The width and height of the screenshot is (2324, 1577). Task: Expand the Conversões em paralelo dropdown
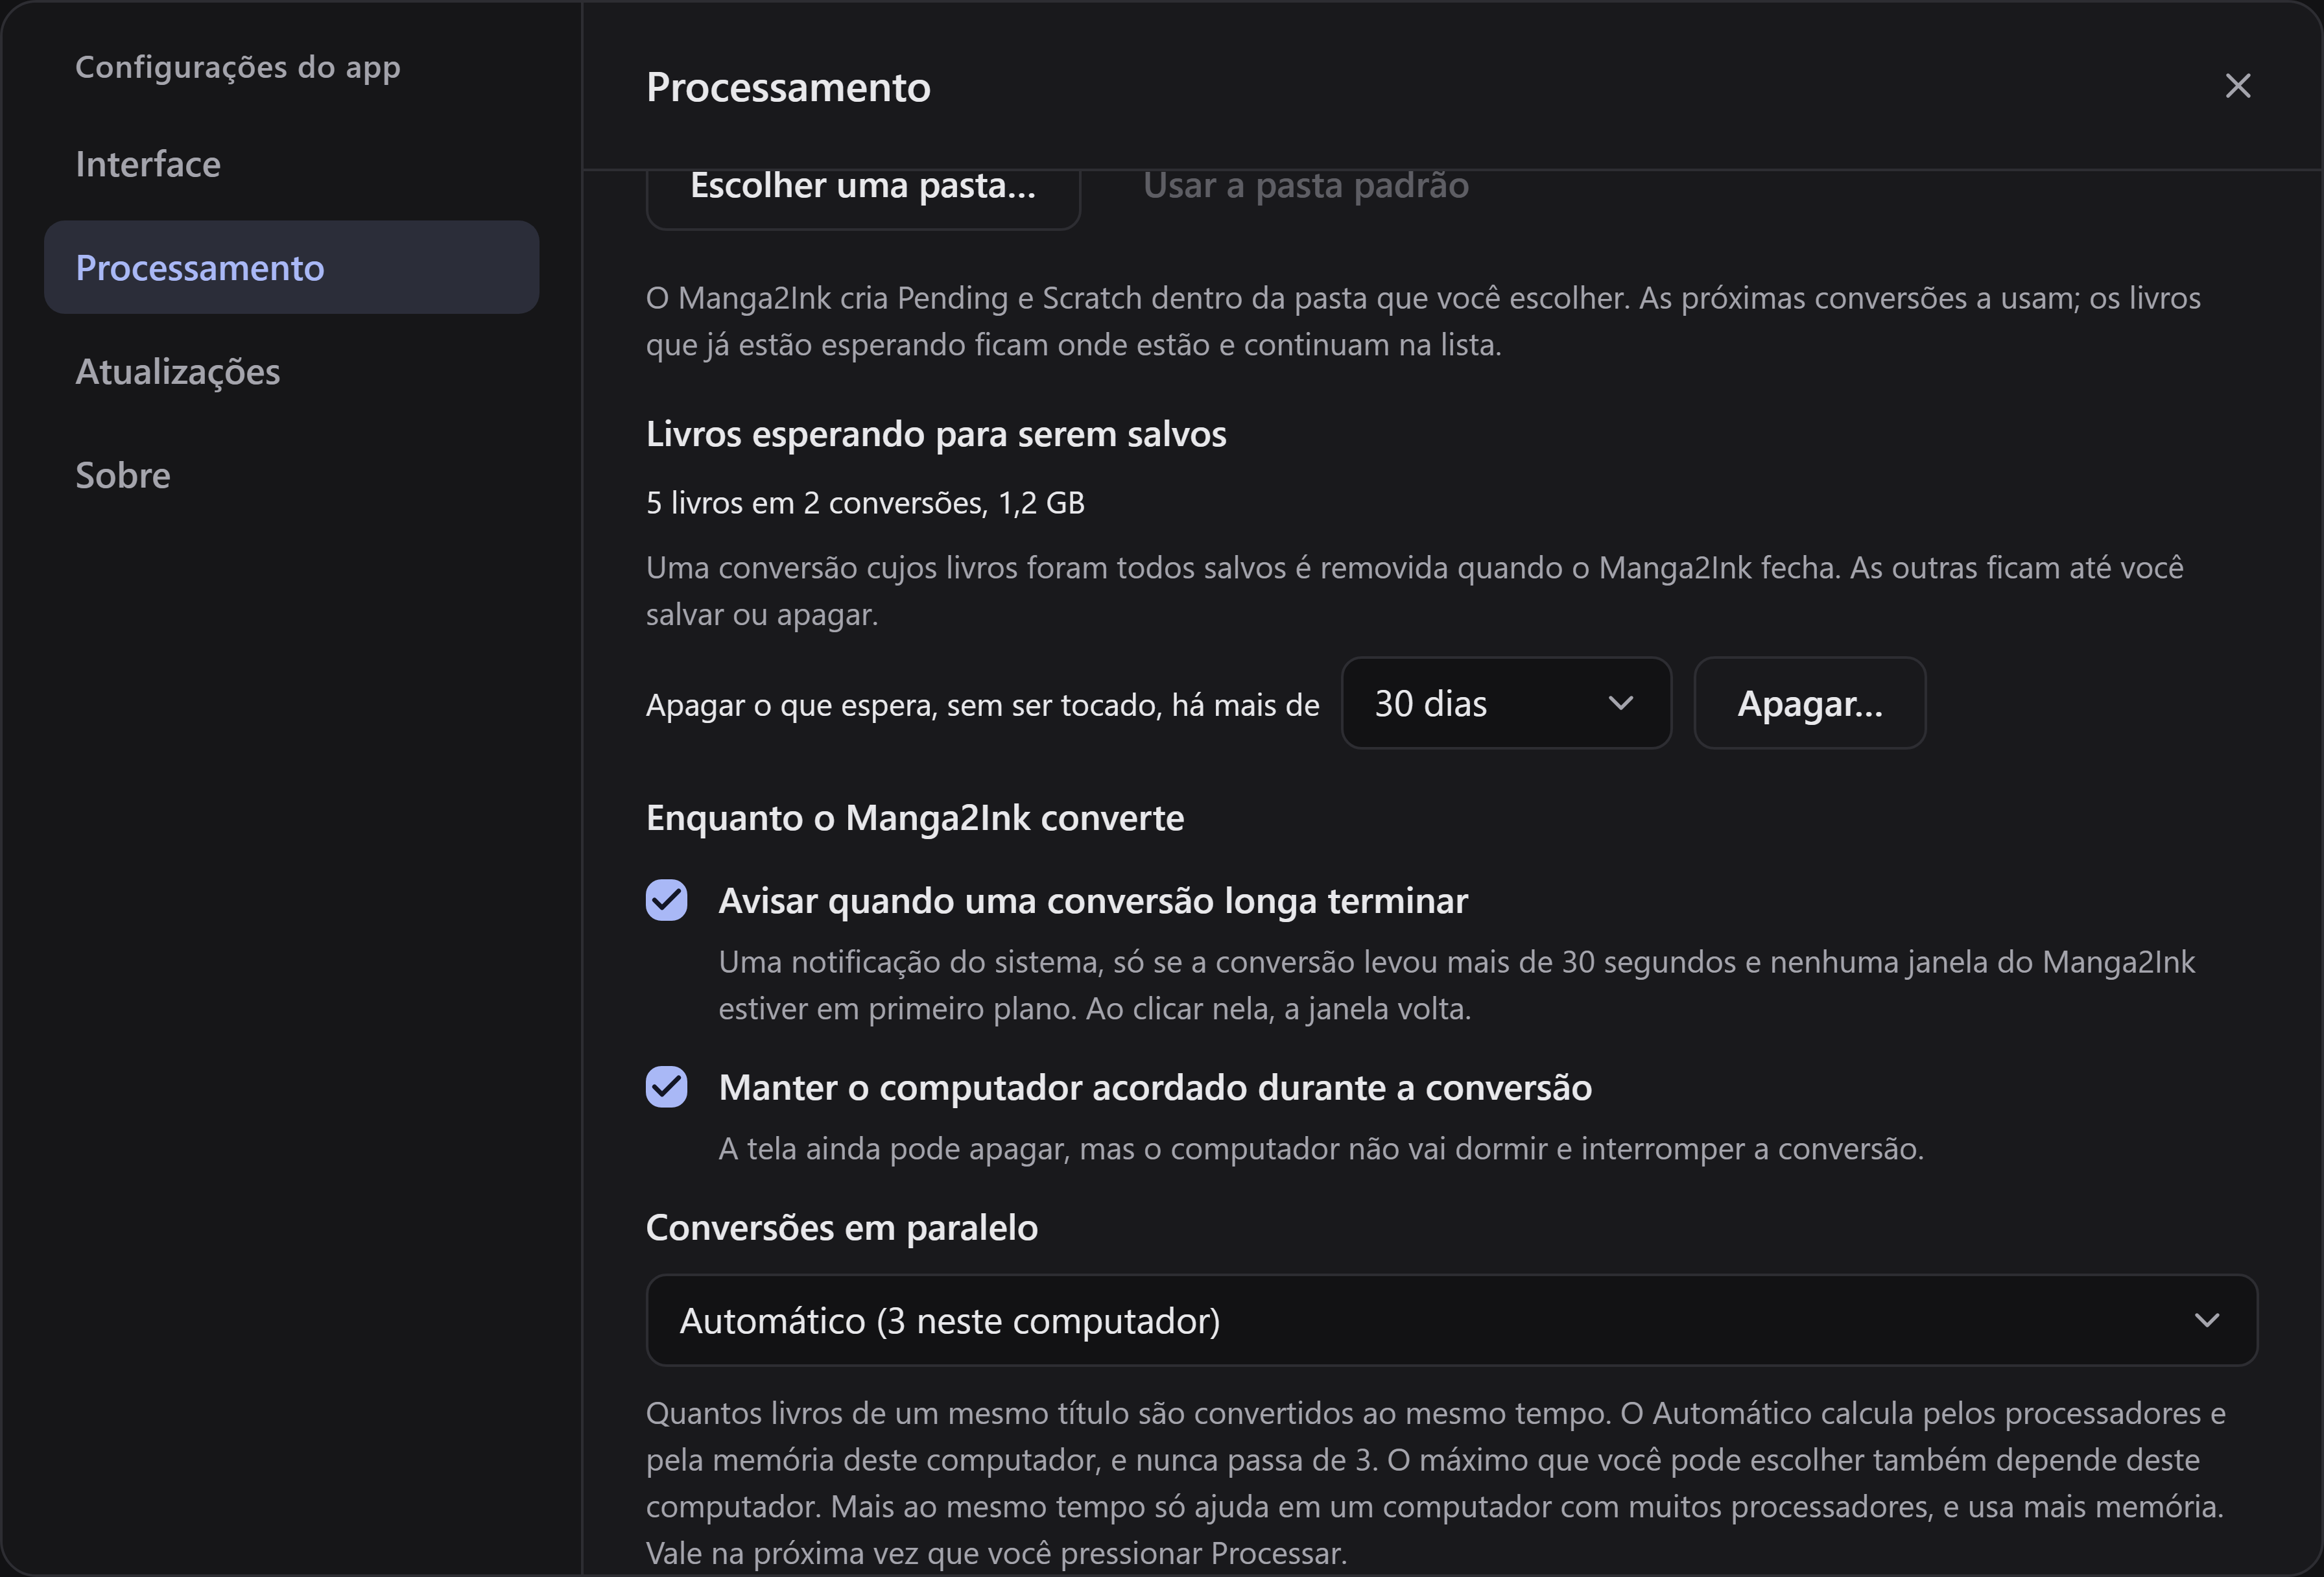[x=1451, y=1320]
